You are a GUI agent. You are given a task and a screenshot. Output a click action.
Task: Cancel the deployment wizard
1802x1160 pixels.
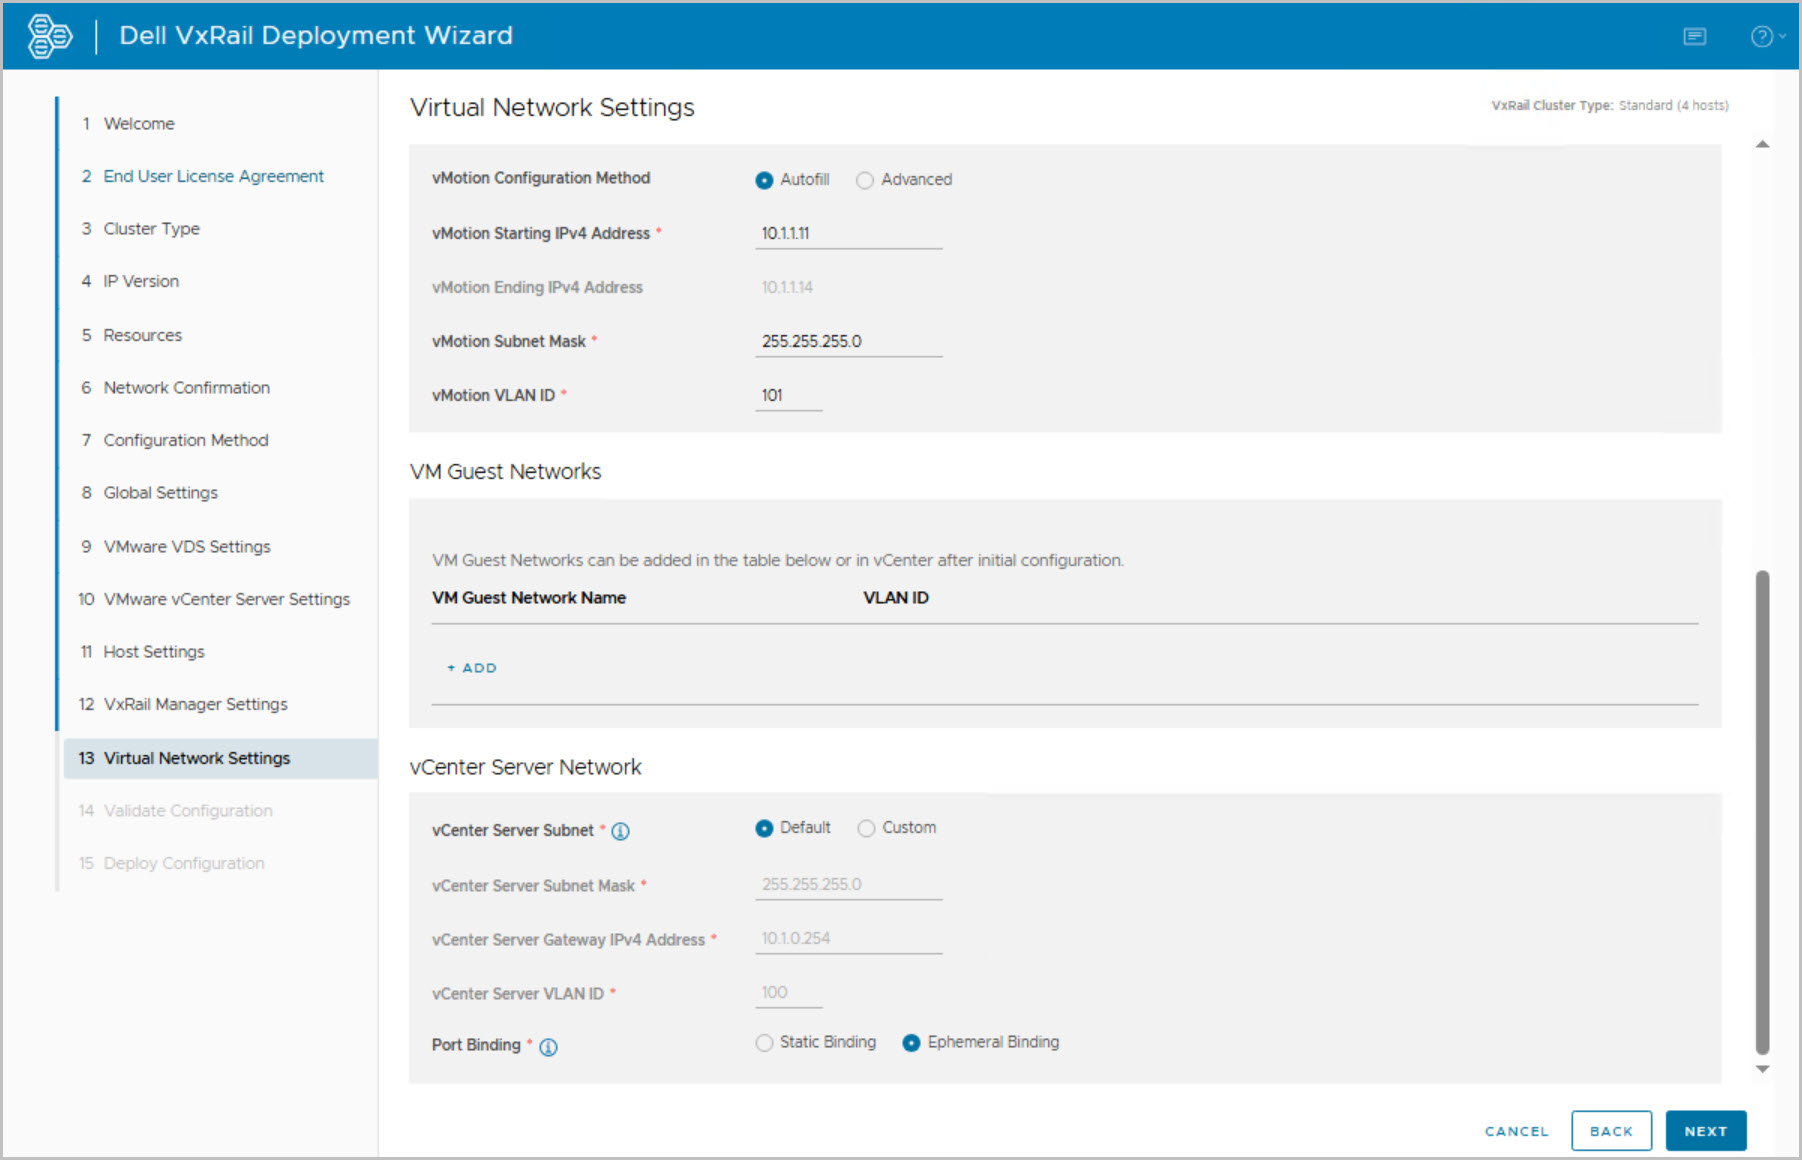1516,1131
